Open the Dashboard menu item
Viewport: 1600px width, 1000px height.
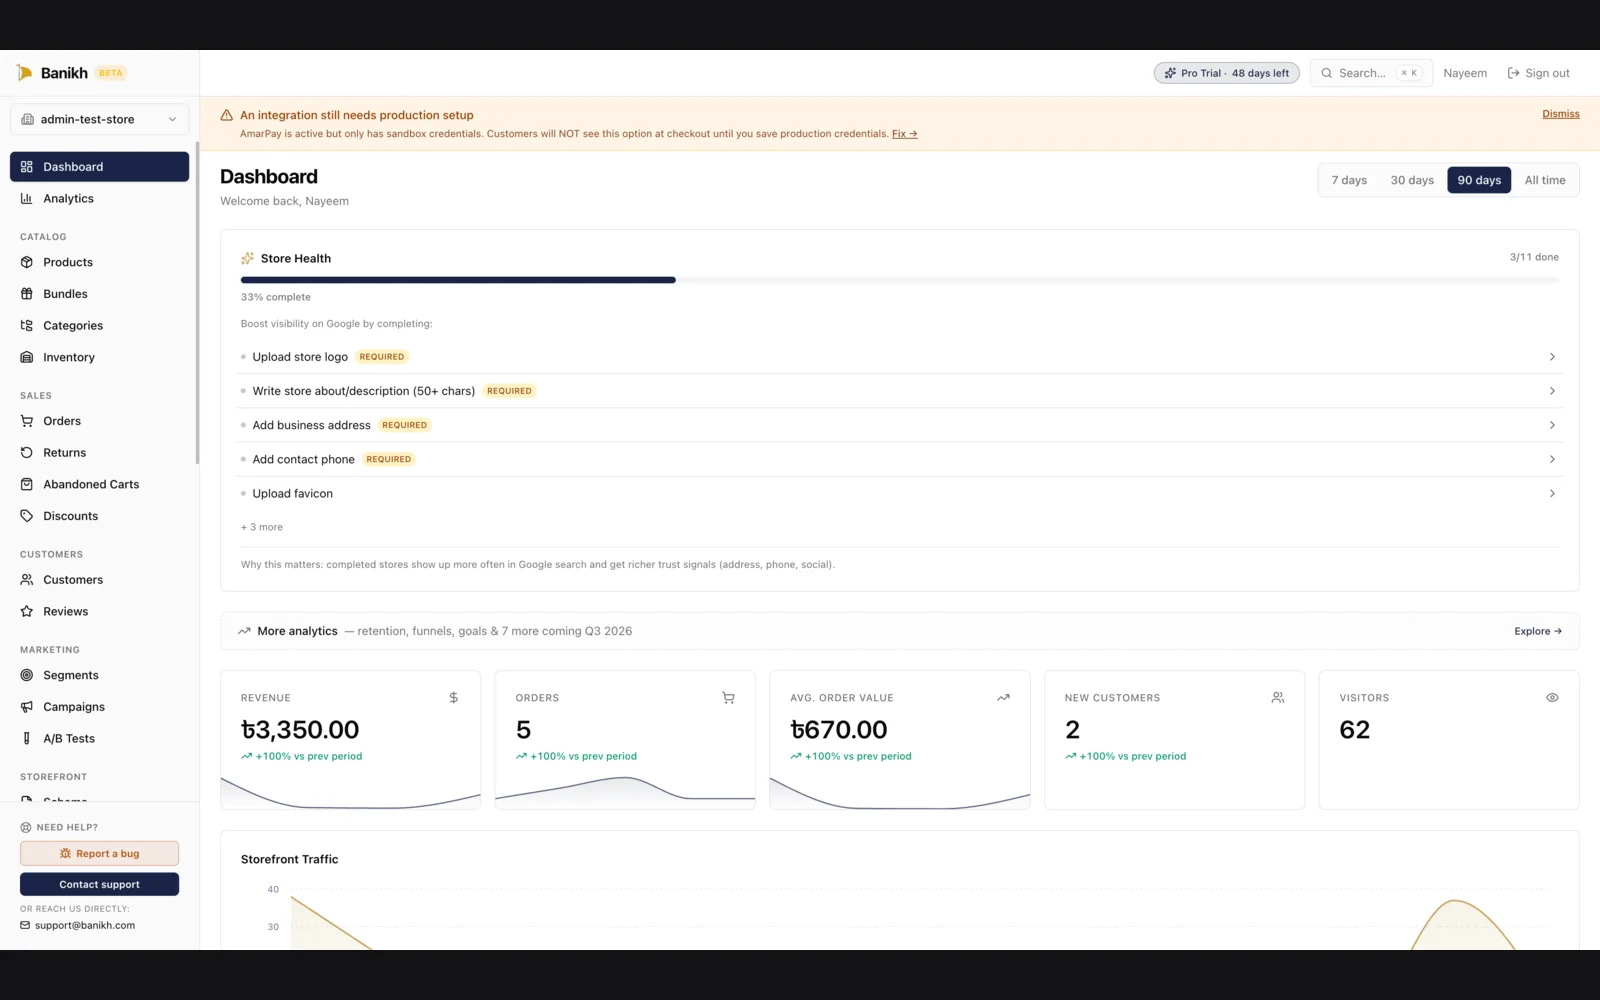[99, 167]
